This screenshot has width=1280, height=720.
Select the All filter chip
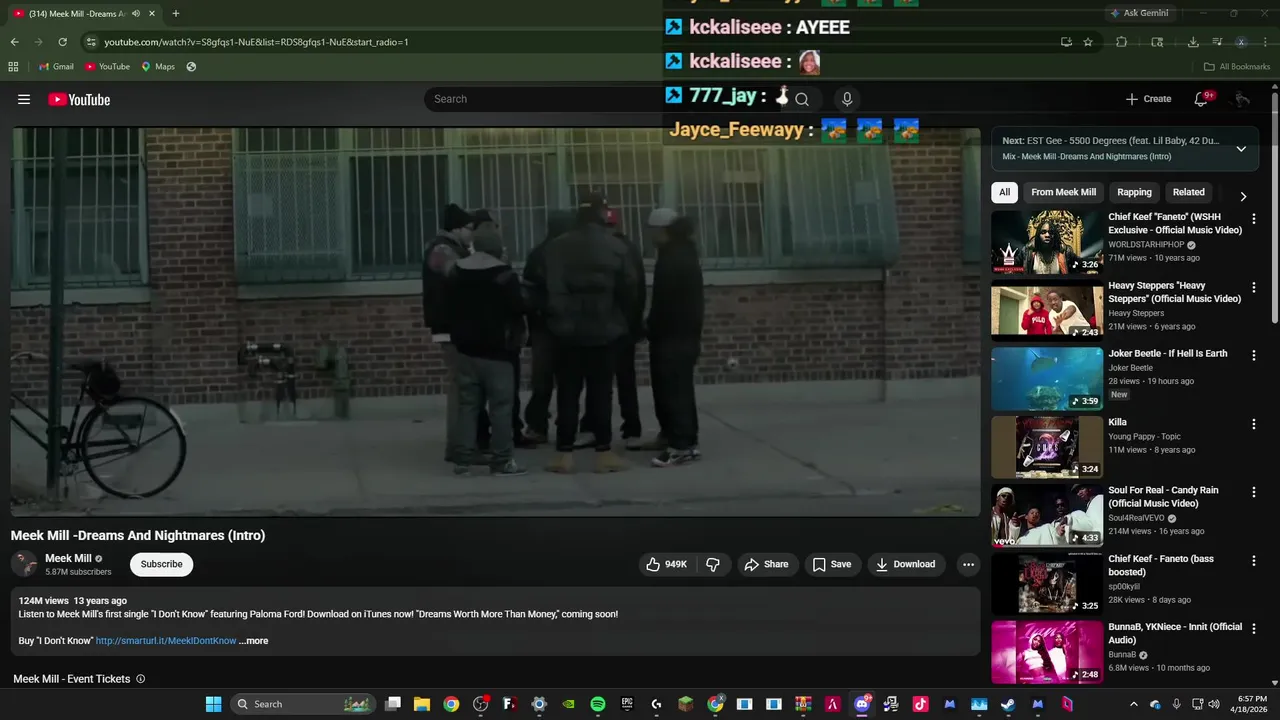point(1004,192)
